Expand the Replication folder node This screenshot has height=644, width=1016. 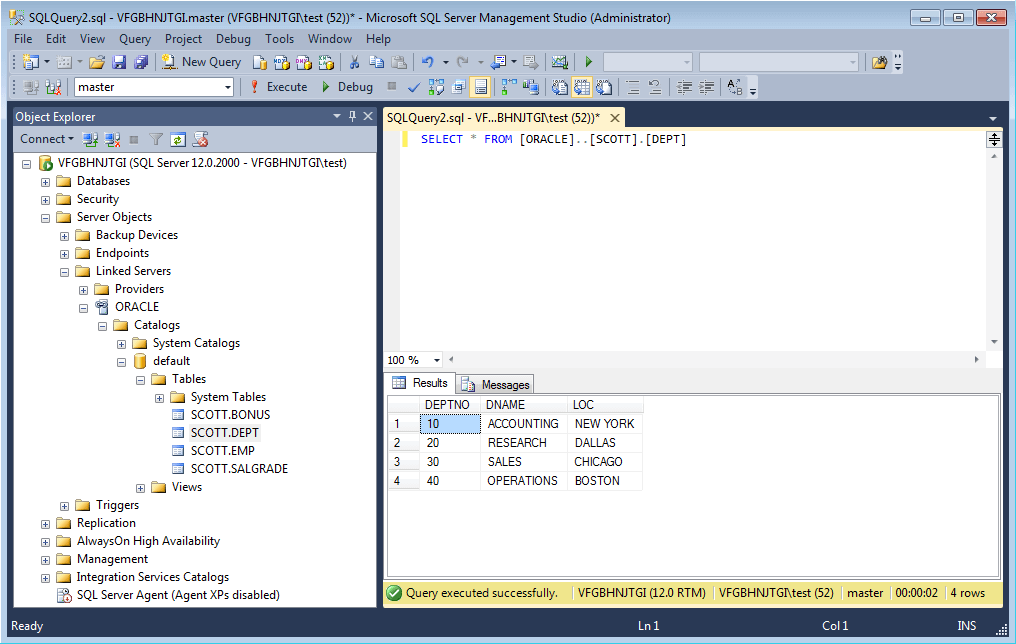[45, 524]
